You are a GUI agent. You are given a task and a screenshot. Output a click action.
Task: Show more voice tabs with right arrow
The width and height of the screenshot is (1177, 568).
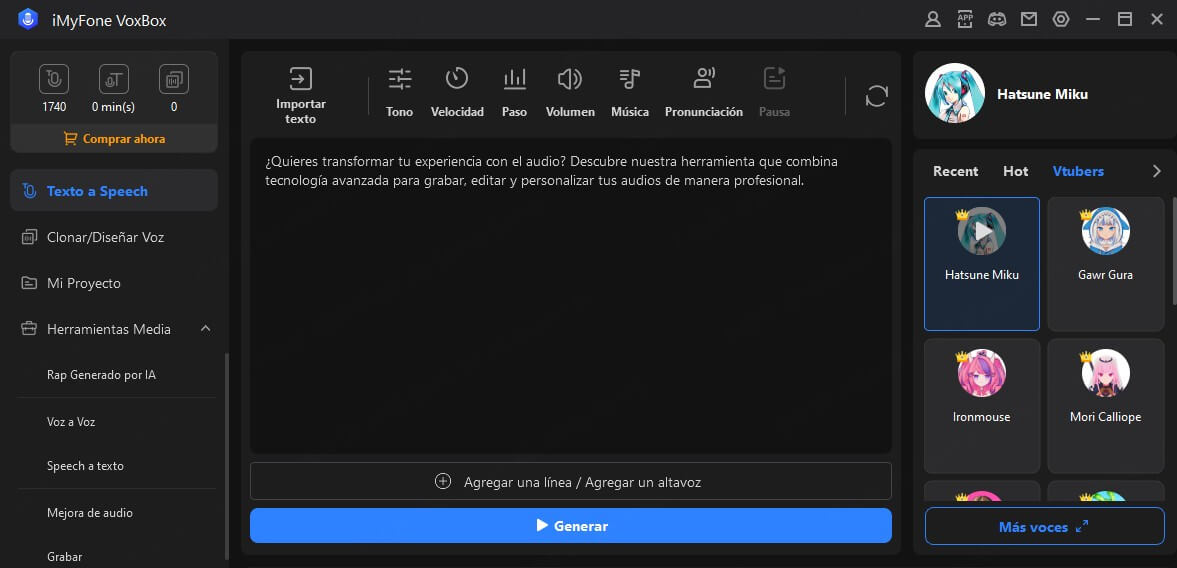tap(1157, 171)
